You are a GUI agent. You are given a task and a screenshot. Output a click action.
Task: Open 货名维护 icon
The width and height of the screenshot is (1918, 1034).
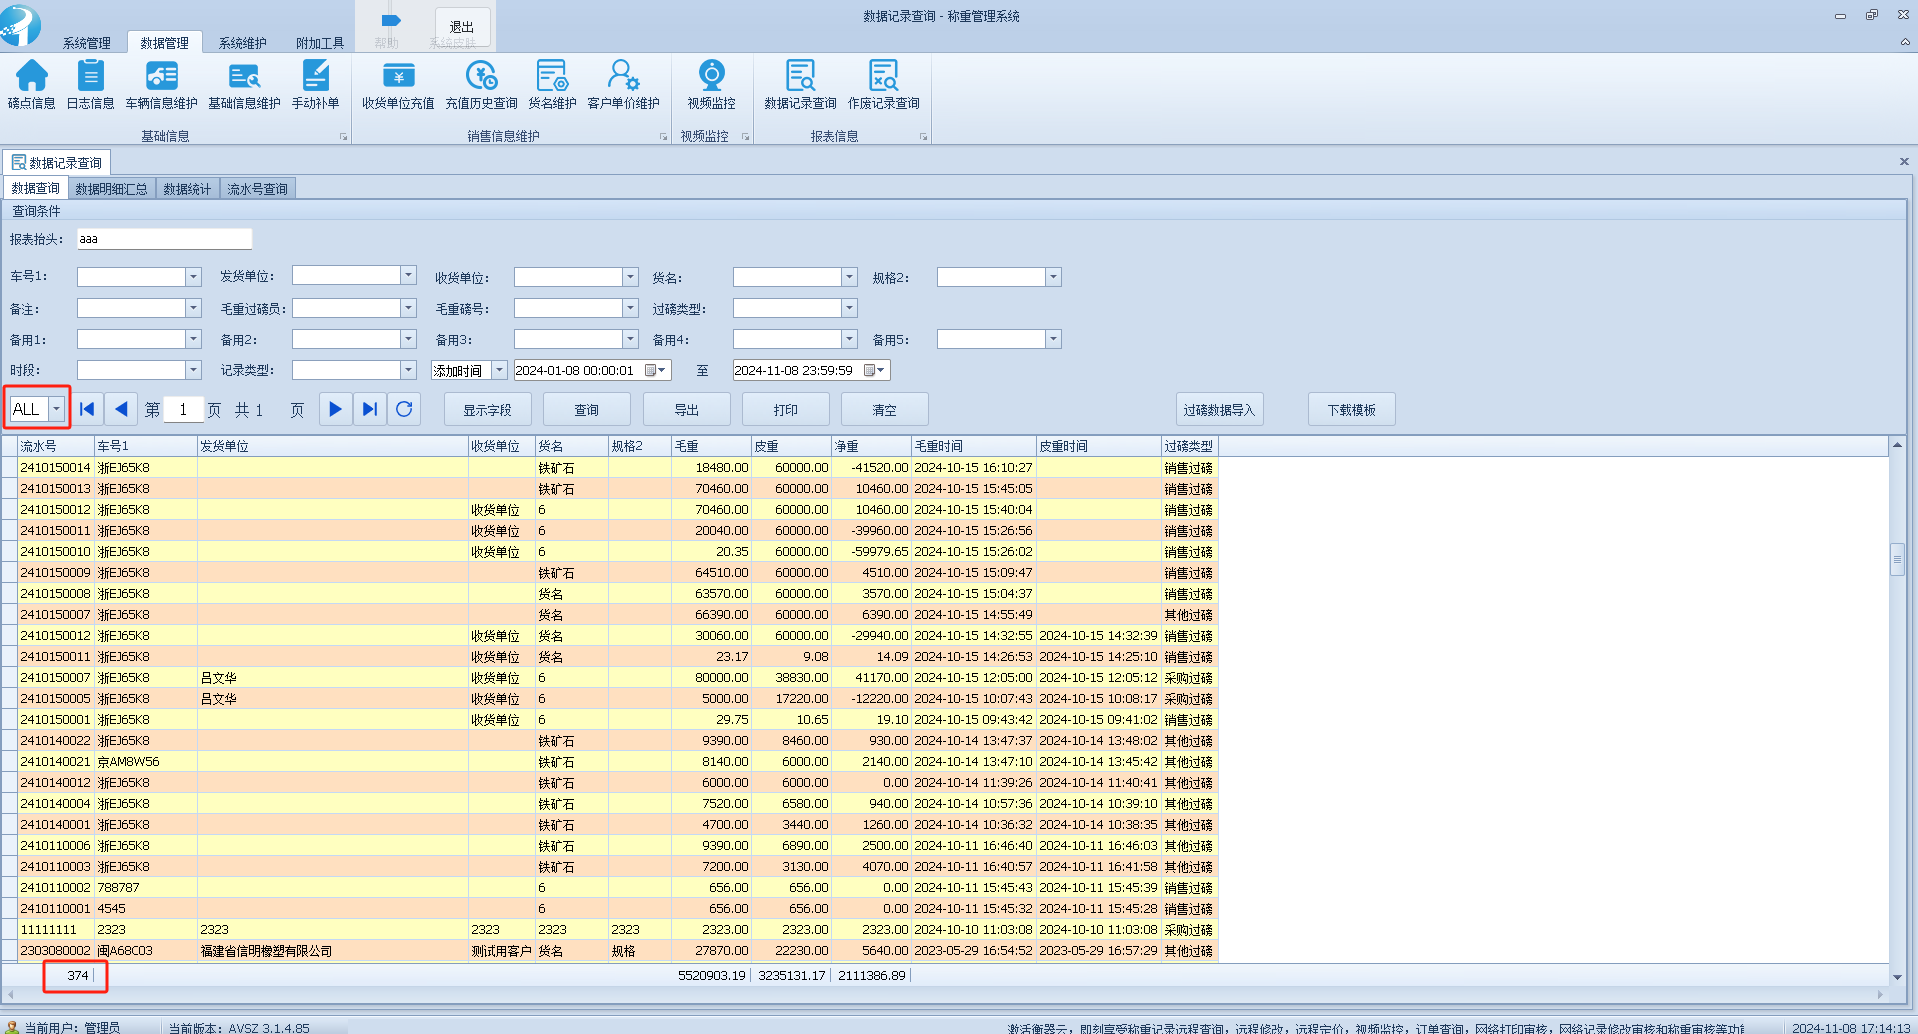pos(552,84)
